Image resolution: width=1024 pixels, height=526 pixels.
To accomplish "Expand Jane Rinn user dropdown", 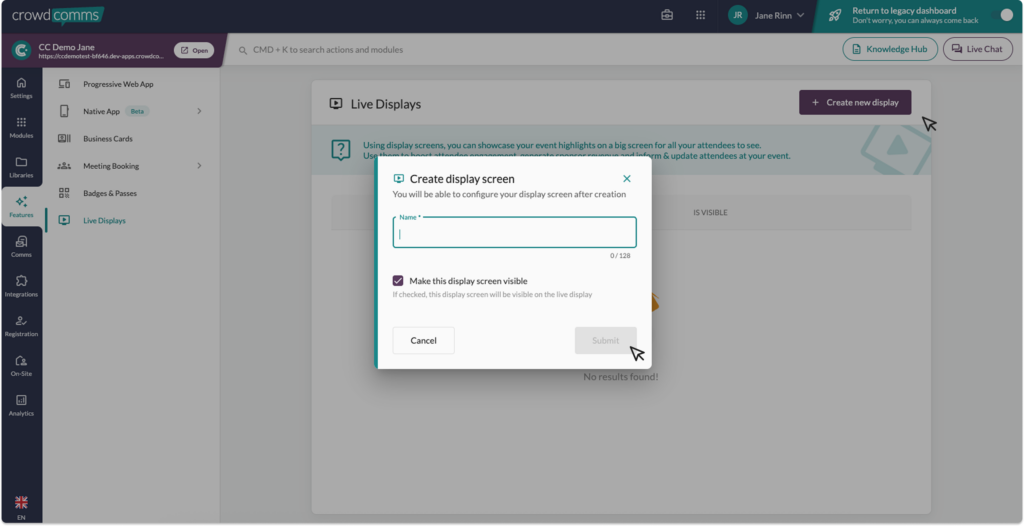I will [x=767, y=15].
